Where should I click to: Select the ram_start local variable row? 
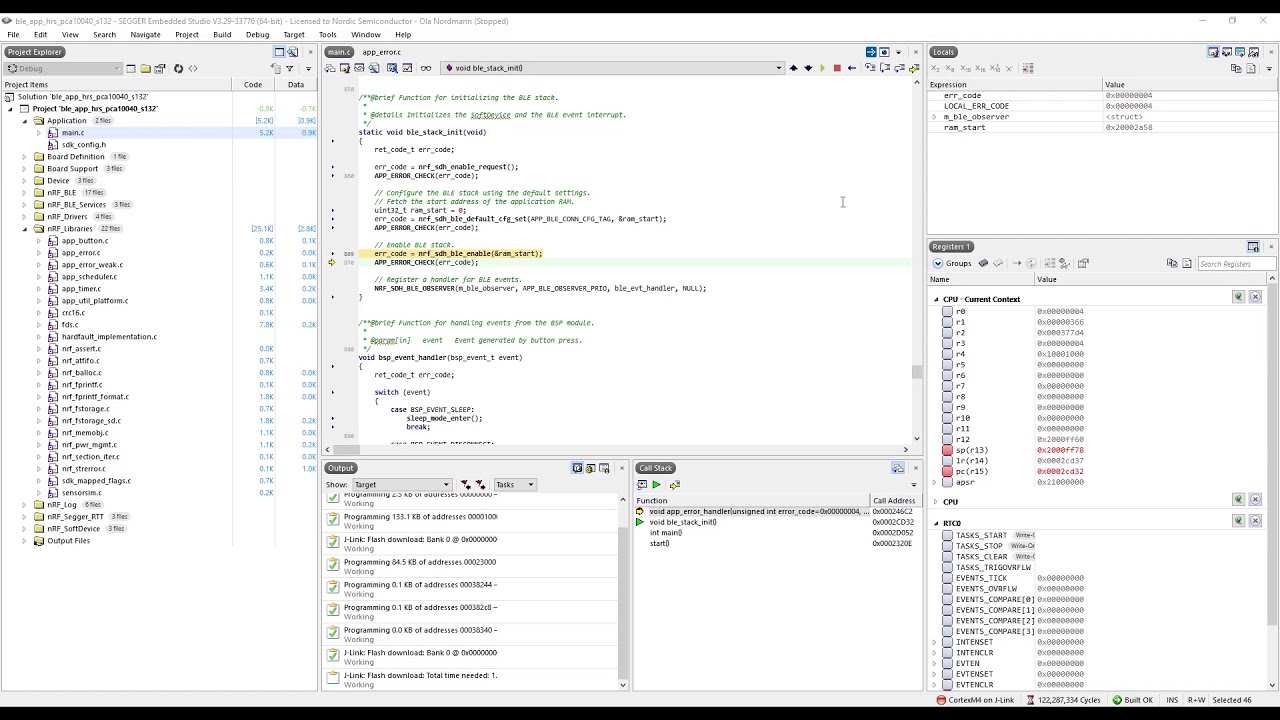[1100, 128]
